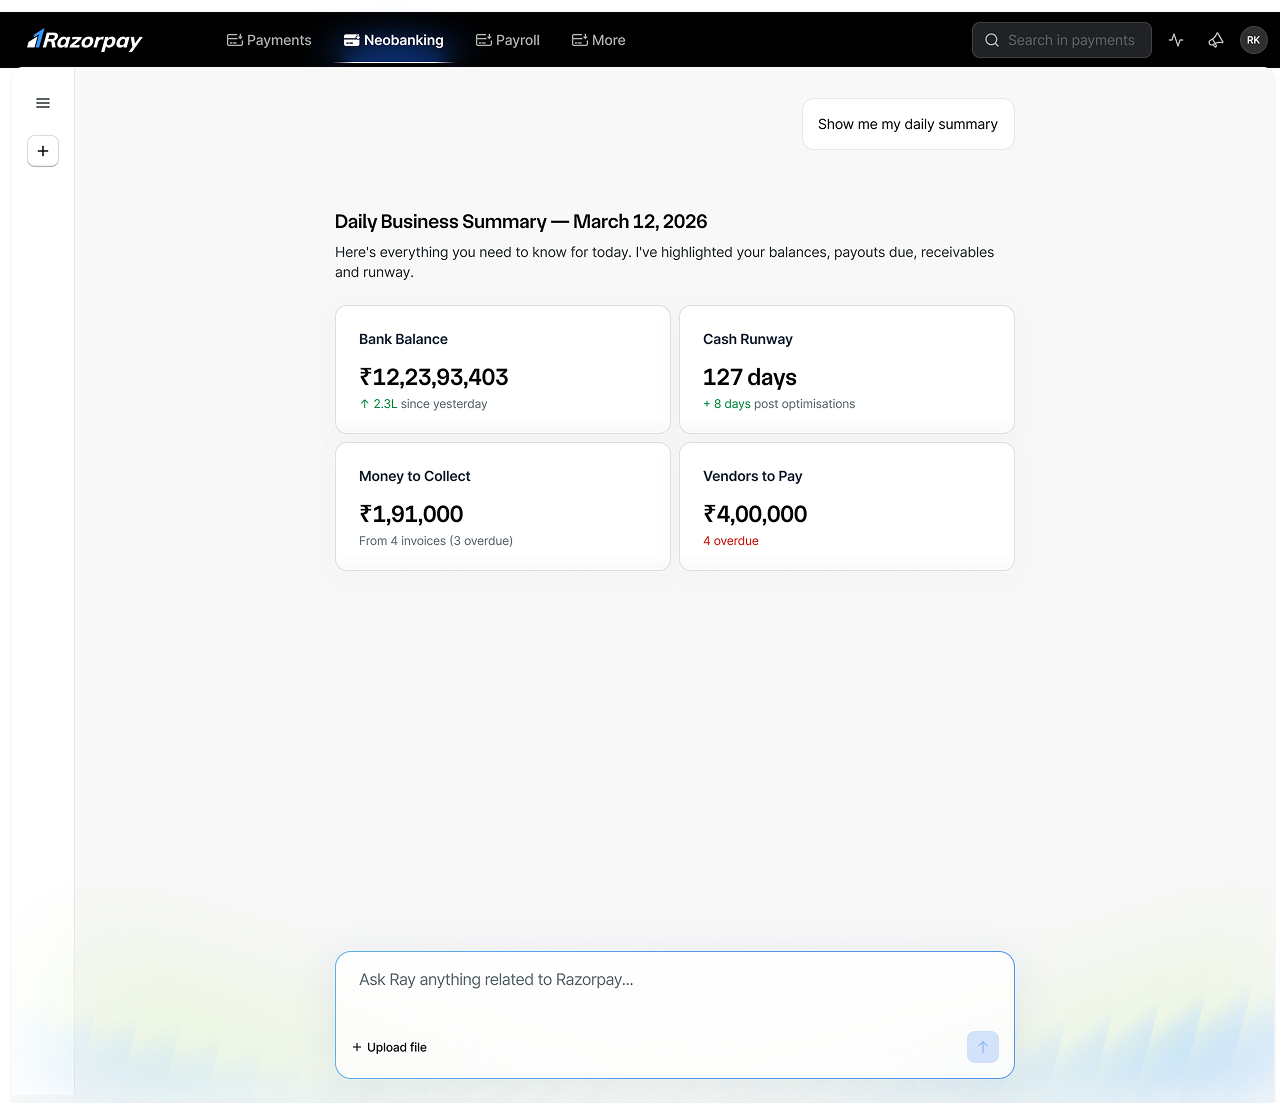This screenshot has height=1103, width=1280.
Task: Select the Money to Collect card
Action: (x=502, y=506)
